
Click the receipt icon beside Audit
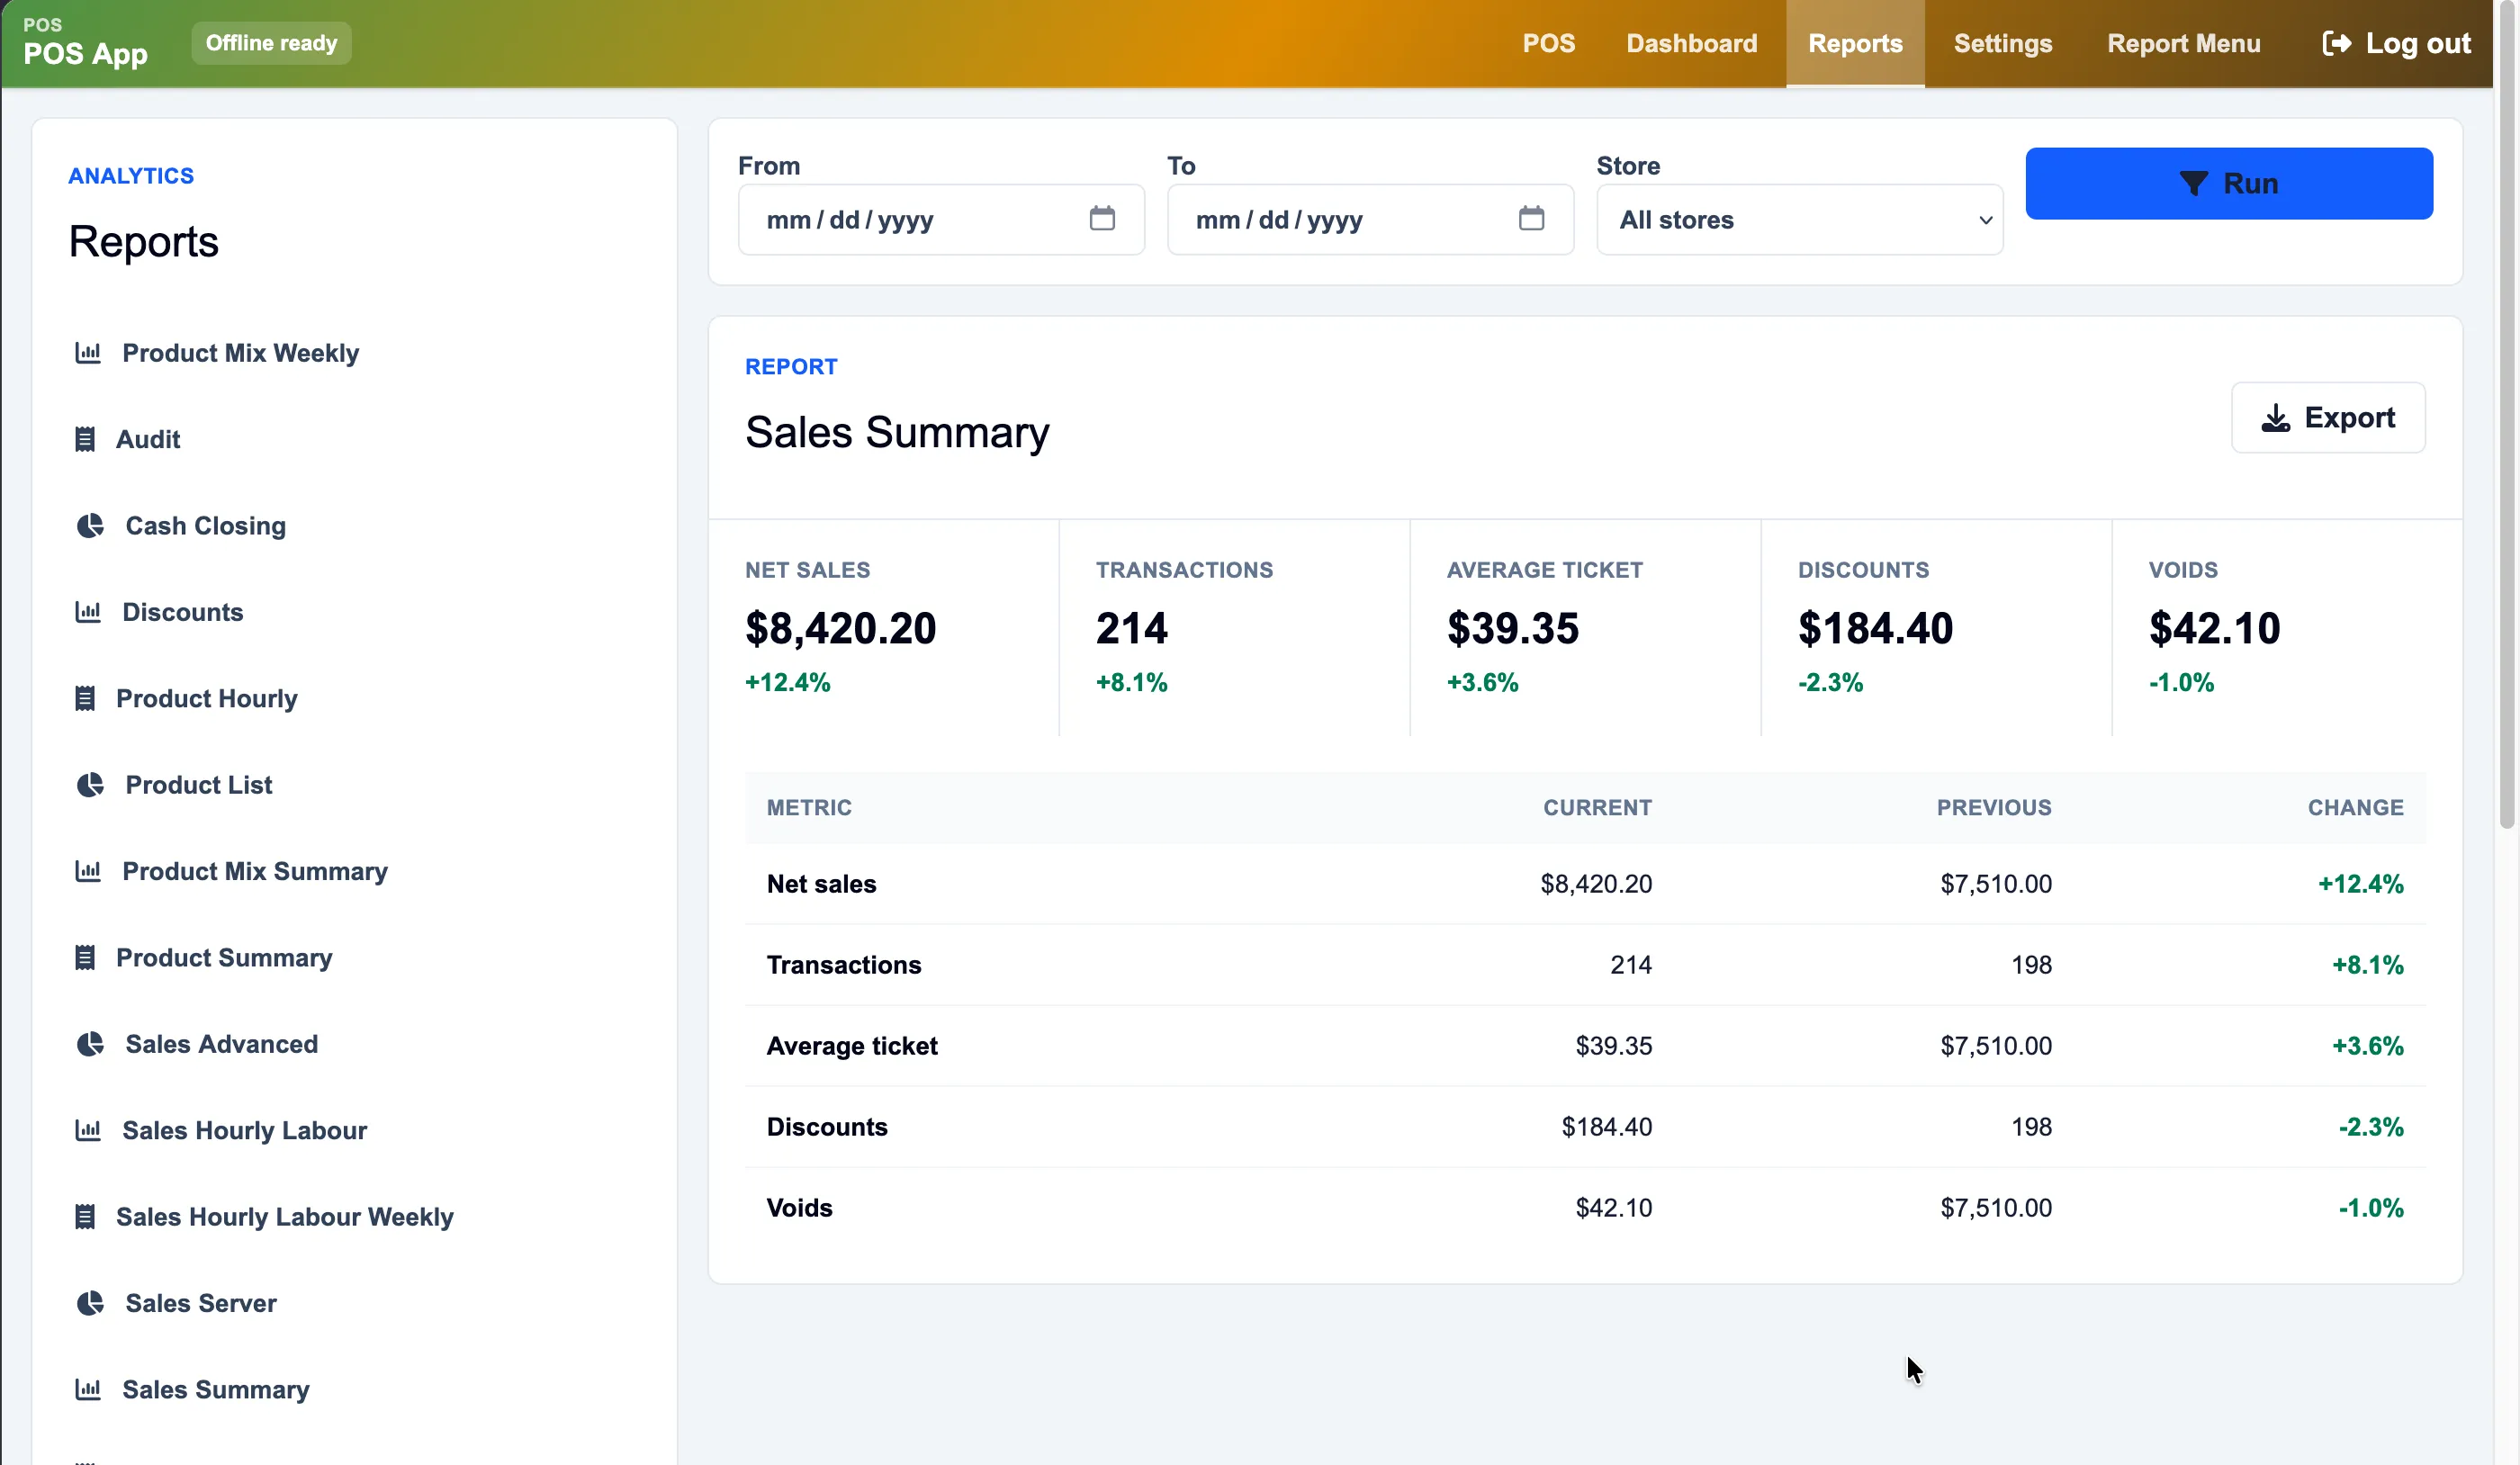[x=85, y=439]
